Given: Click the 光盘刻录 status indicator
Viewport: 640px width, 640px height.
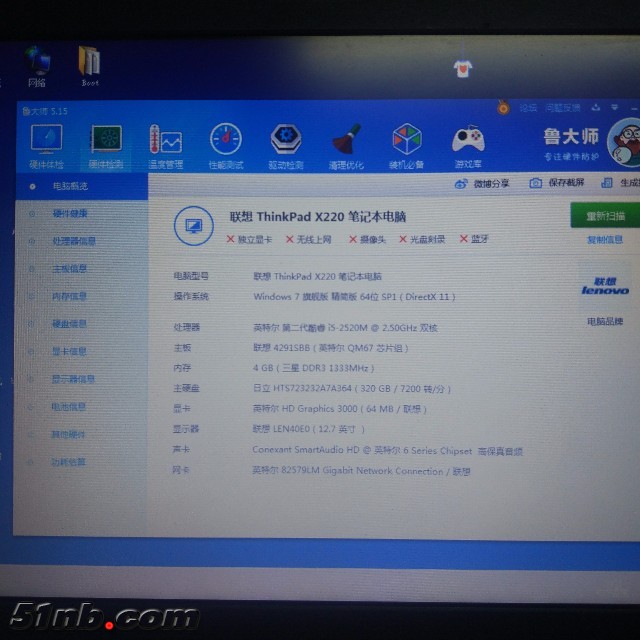Looking at the screenshot, I should (x=422, y=239).
